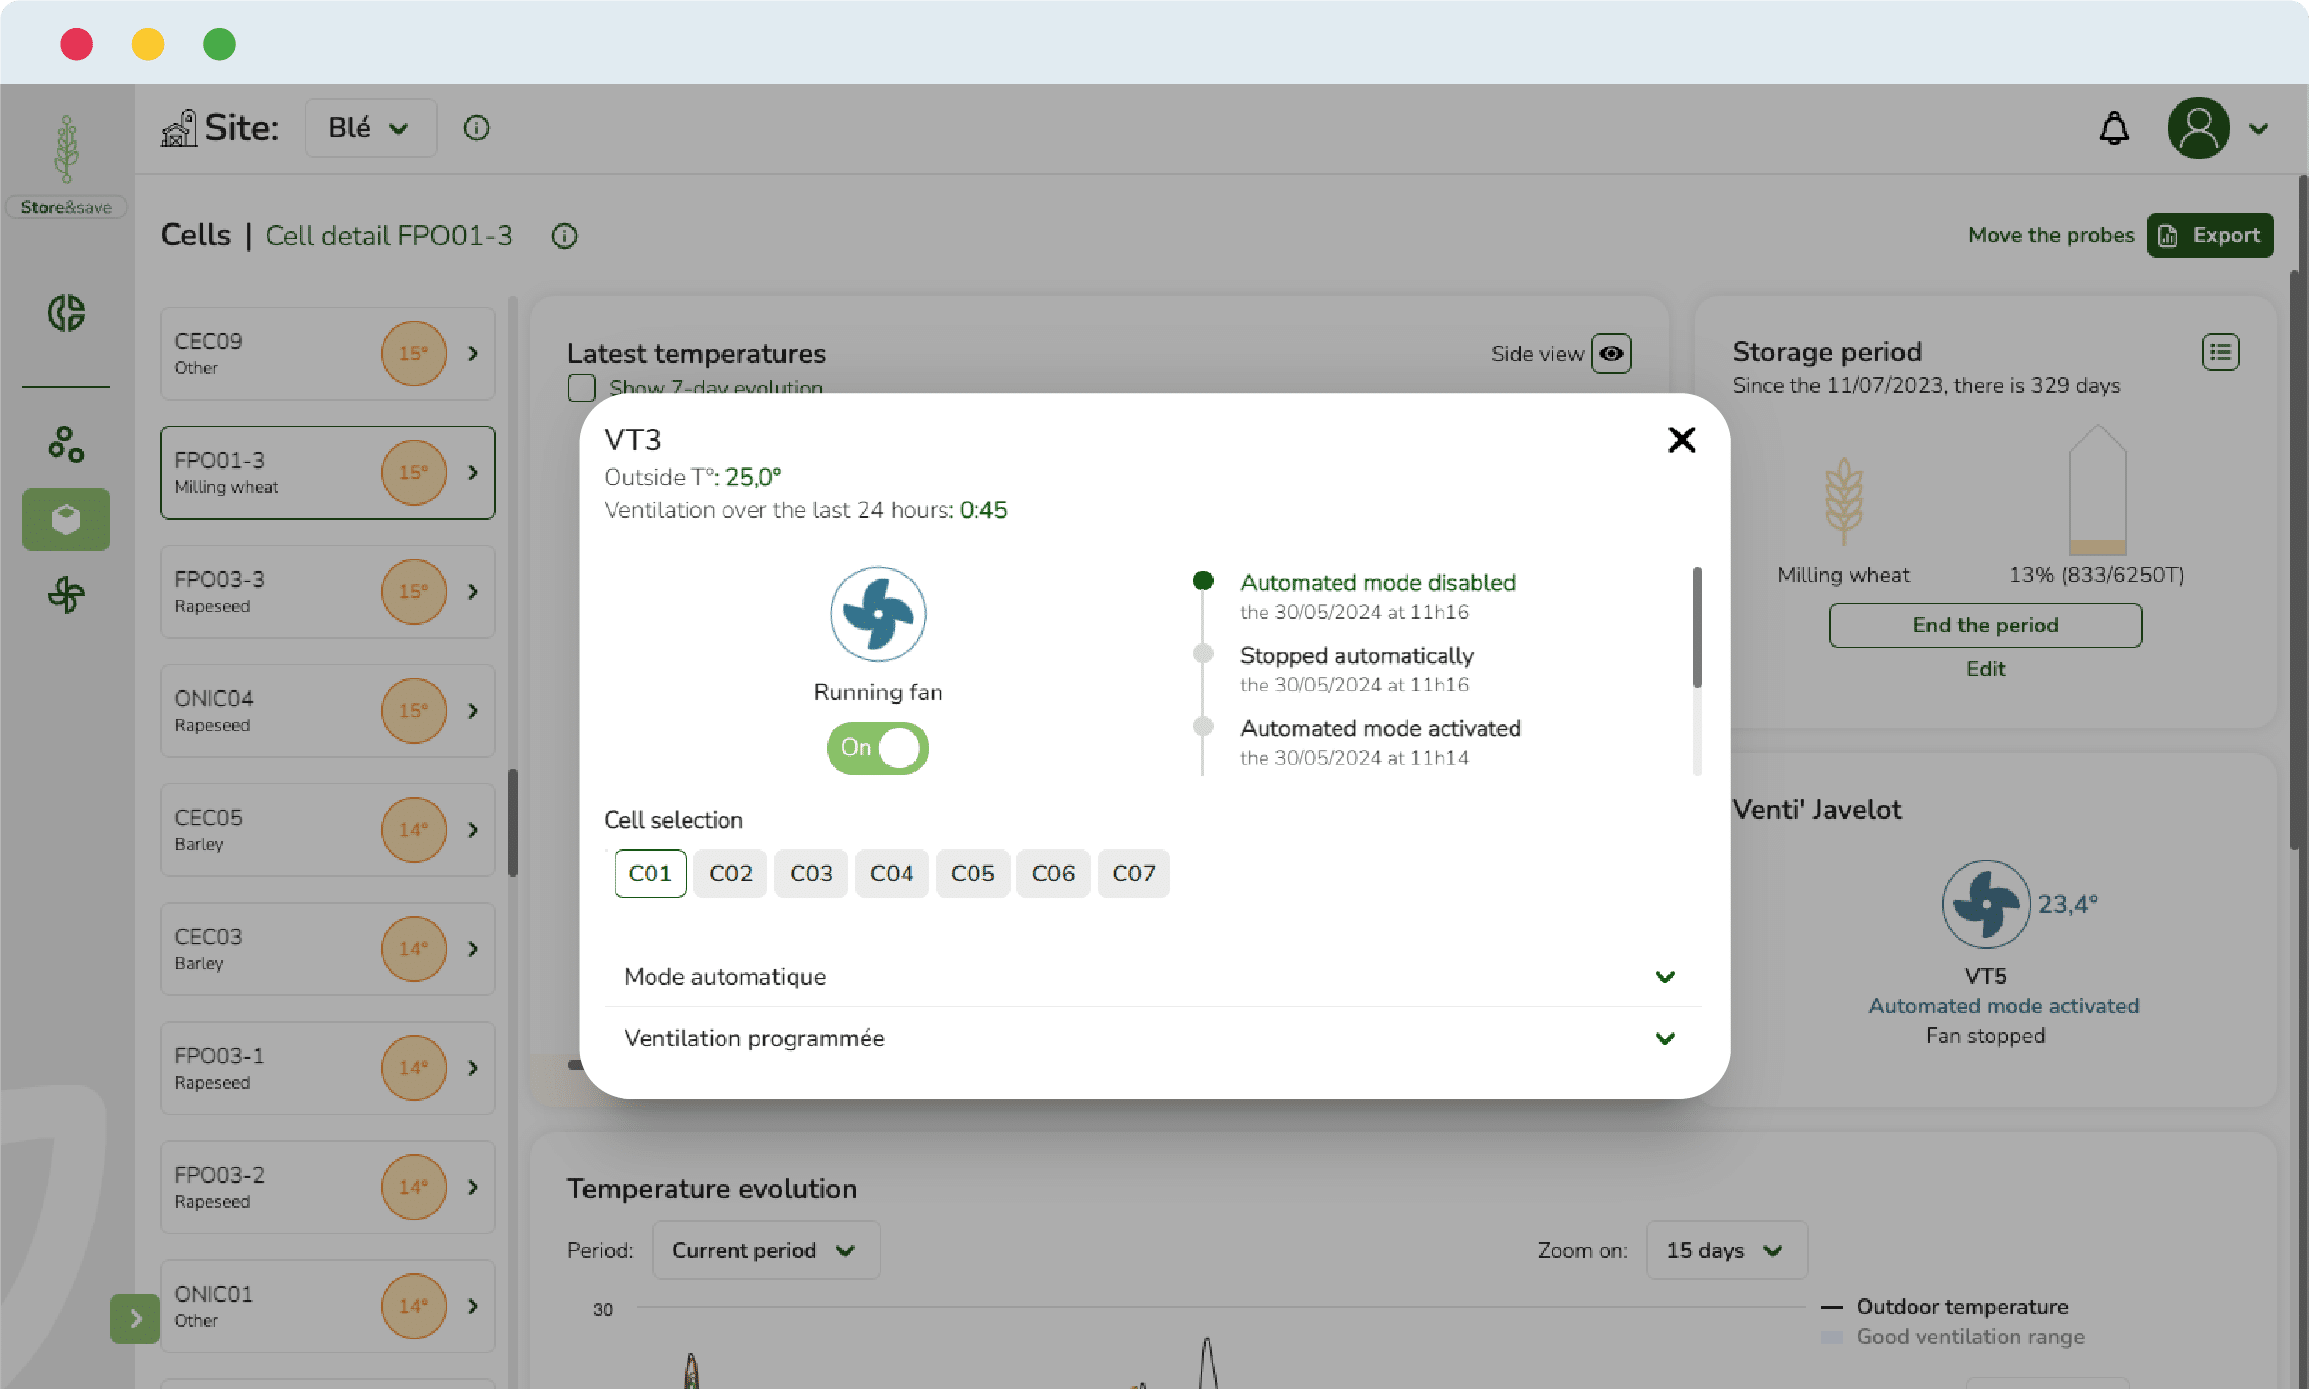Click the storage period list icon
This screenshot has height=1390, width=2309.
tap(2220, 352)
